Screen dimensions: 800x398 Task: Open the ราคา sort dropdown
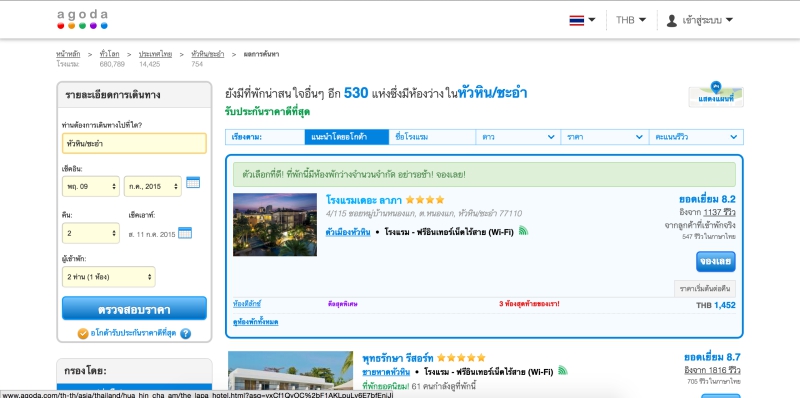coord(605,137)
